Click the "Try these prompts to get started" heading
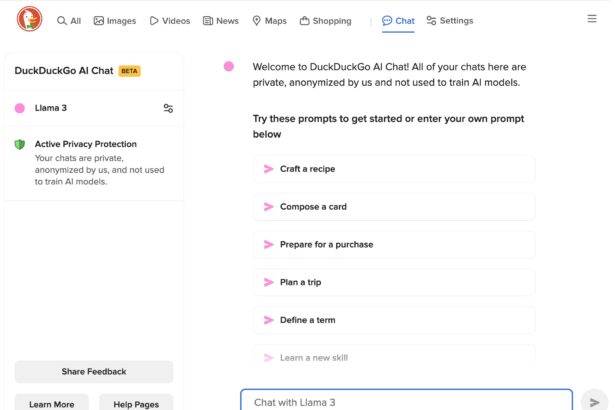This screenshot has width=615, height=410. (388, 126)
